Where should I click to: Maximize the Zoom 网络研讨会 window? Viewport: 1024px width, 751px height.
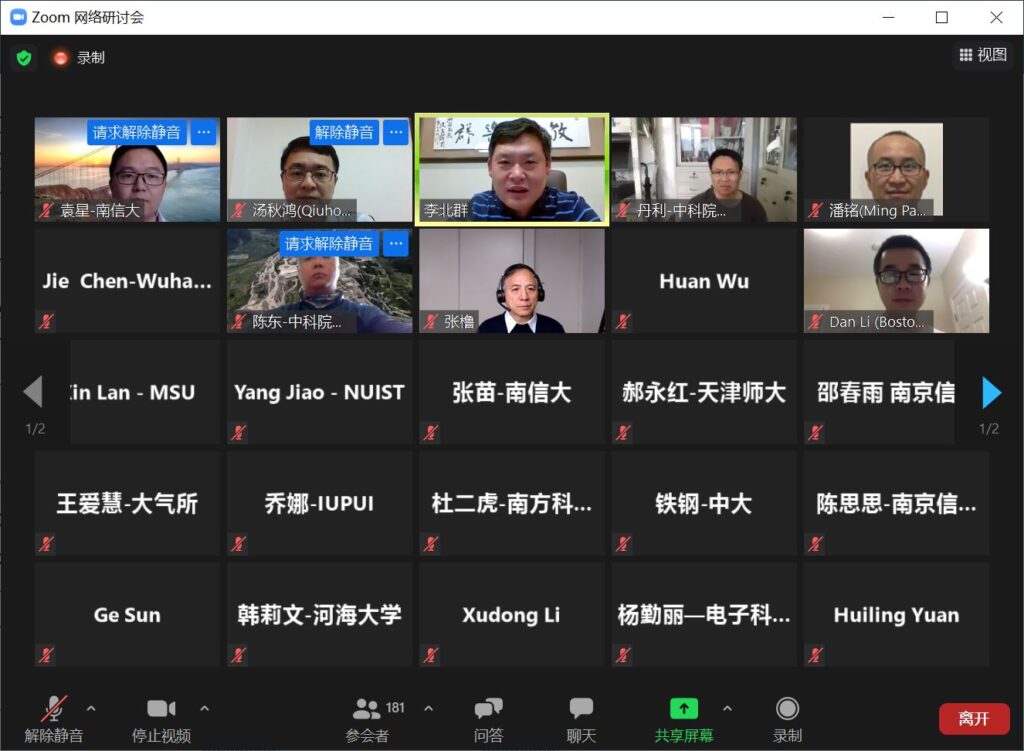point(942,17)
